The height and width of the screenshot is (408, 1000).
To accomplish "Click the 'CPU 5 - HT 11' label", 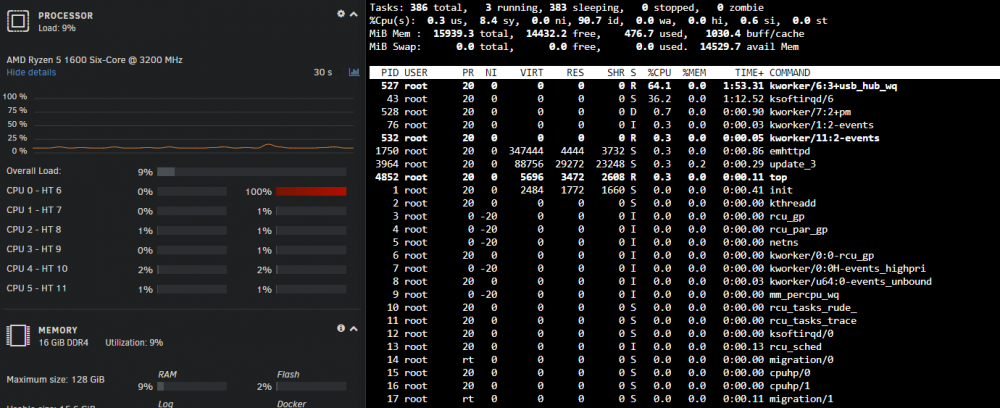I will pyautogui.click(x=36, y=288).
